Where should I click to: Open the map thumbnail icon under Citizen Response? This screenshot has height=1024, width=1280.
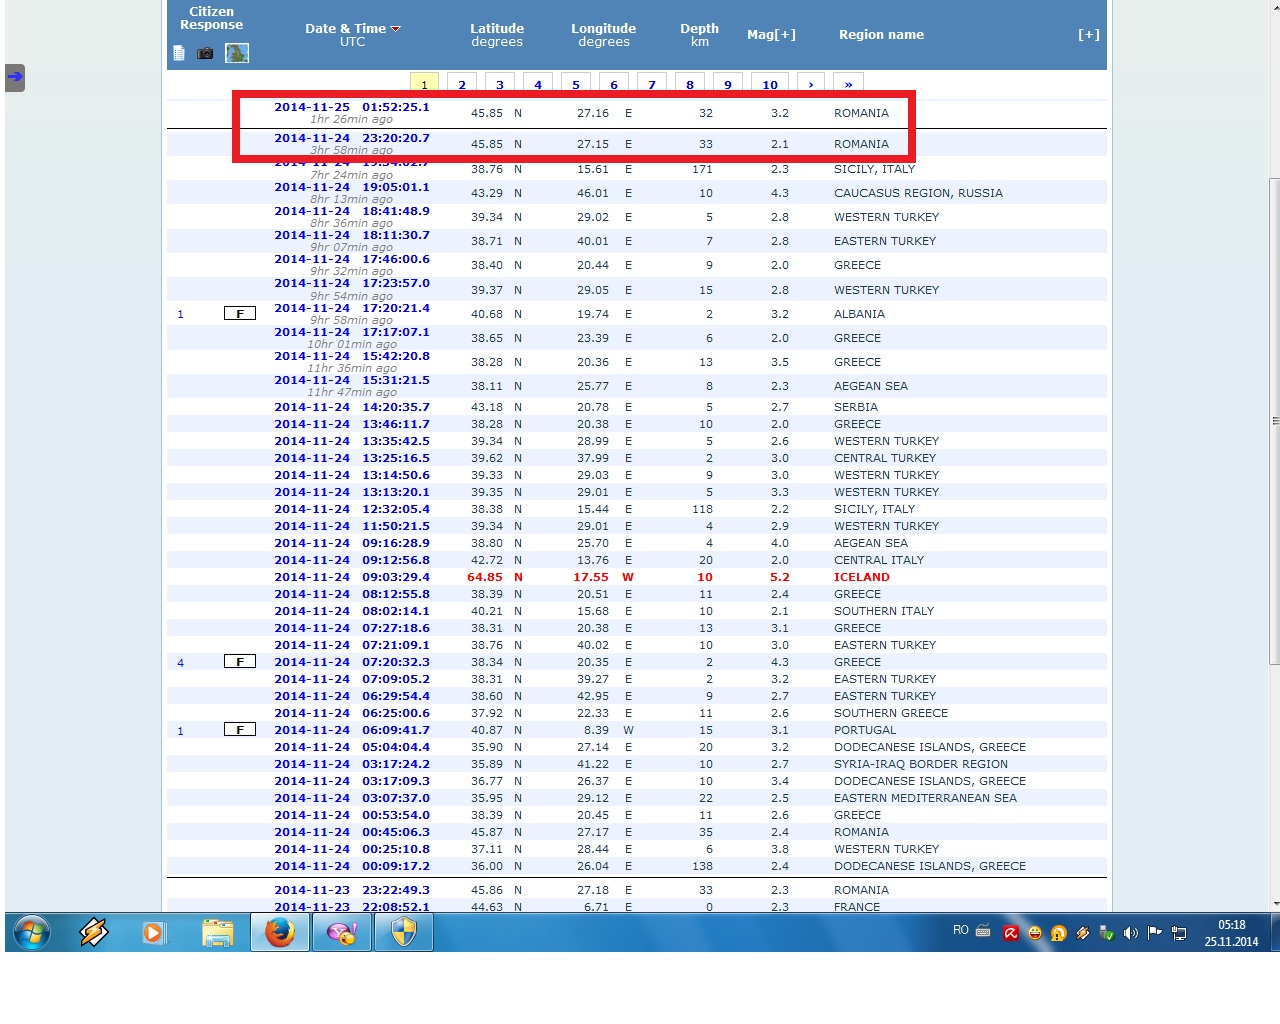[x=237, y=53]
